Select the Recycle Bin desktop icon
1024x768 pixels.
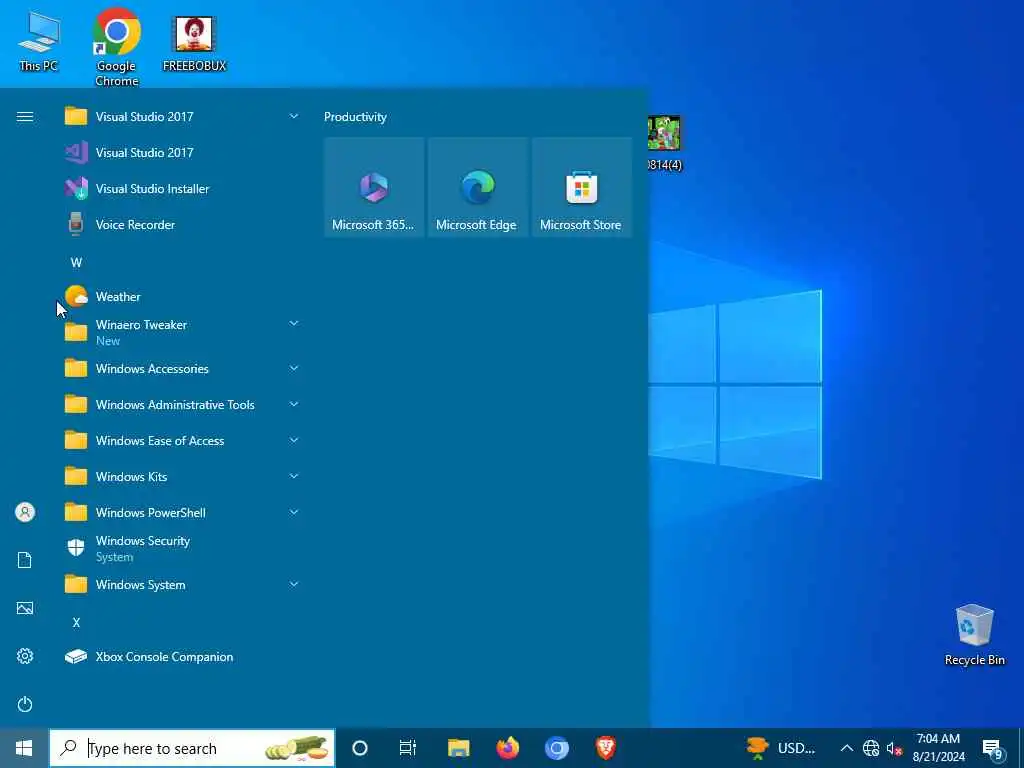pyautogui.click(x=974, y=635)
